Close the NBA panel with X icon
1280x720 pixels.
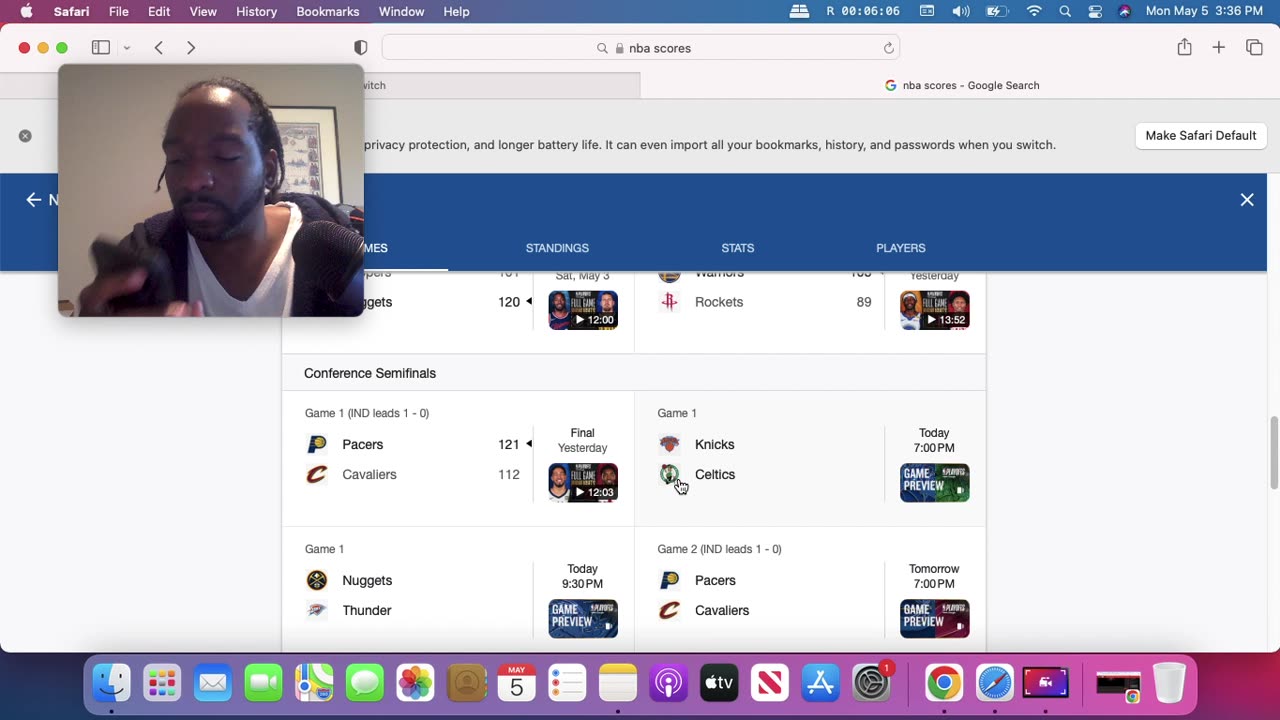click(x=1247, y=200)
